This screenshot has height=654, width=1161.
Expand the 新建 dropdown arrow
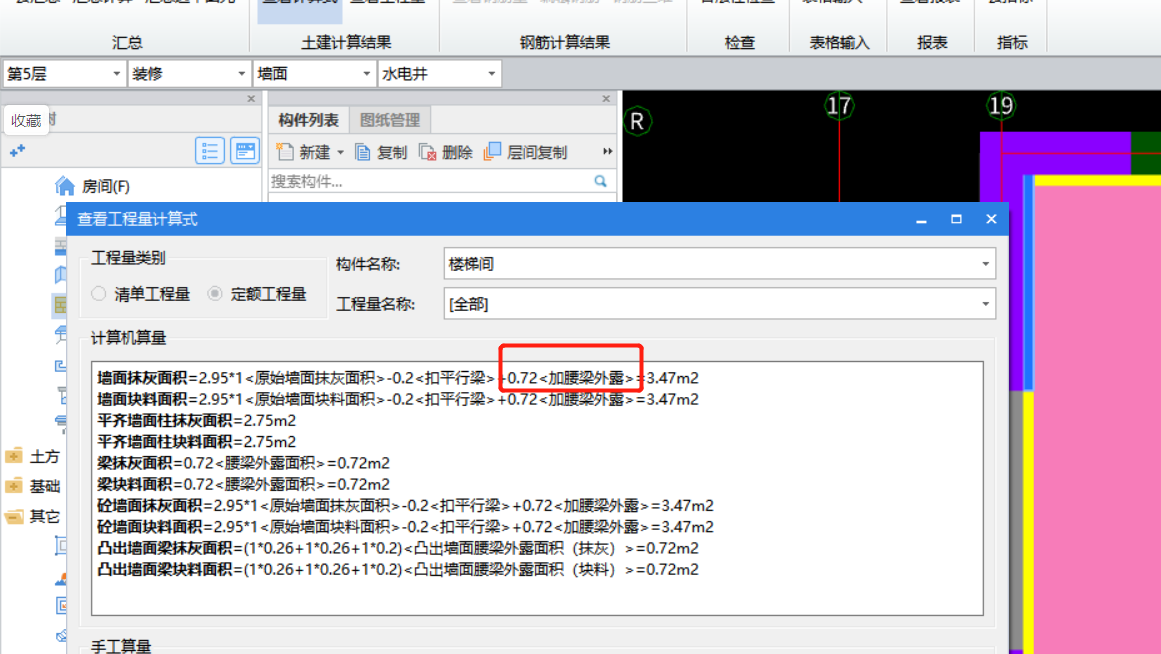point(341,153)
